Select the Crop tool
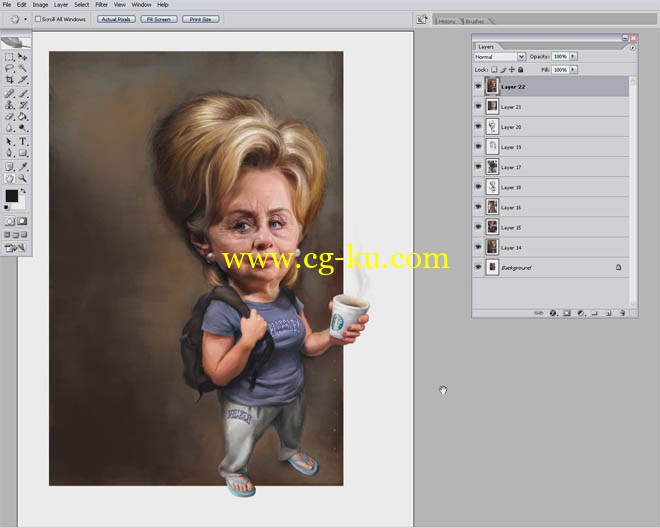The image size is (660, 528). [9, 79]
